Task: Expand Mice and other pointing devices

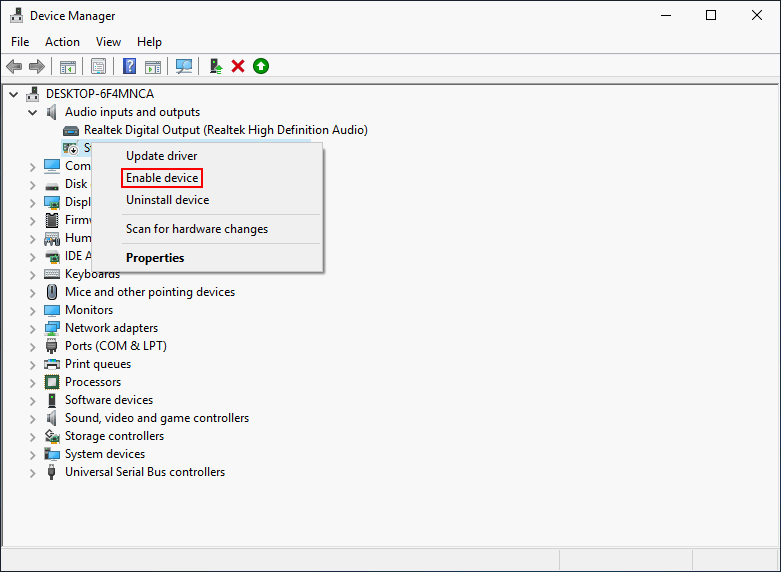Action: [x=33, y=292]
